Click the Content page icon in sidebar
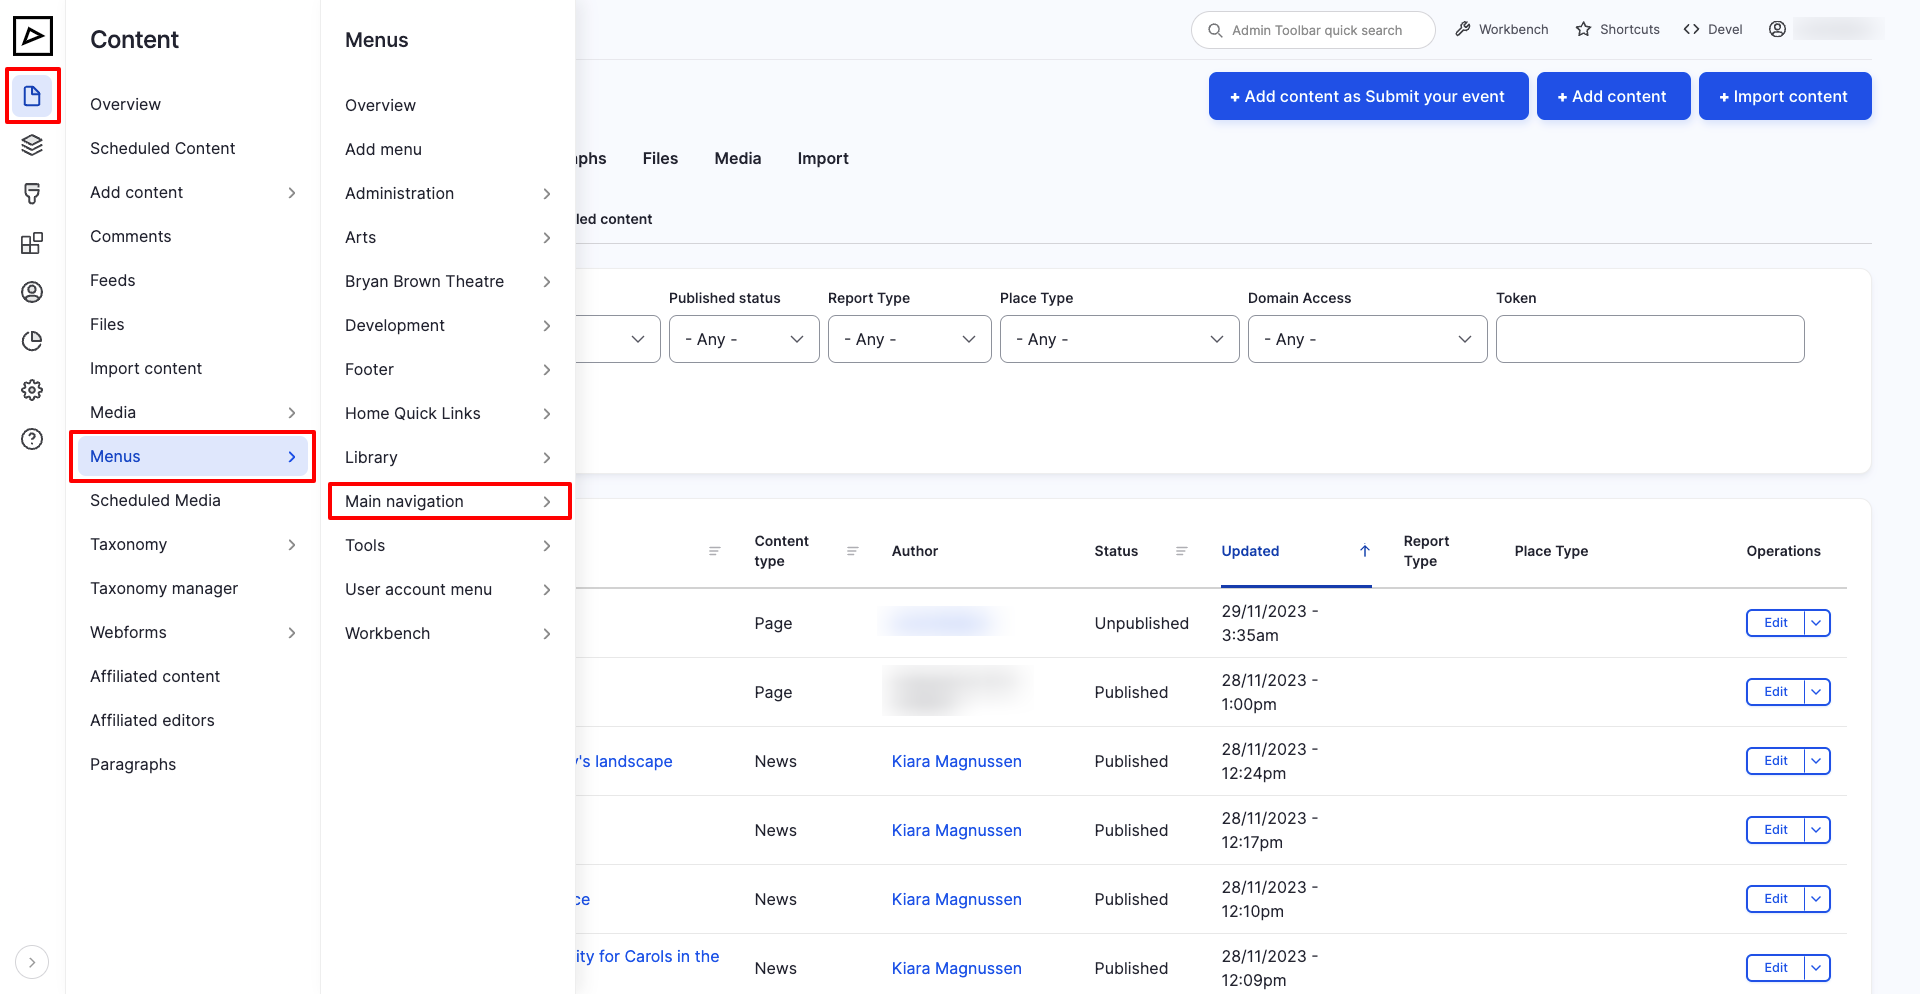 32,96
